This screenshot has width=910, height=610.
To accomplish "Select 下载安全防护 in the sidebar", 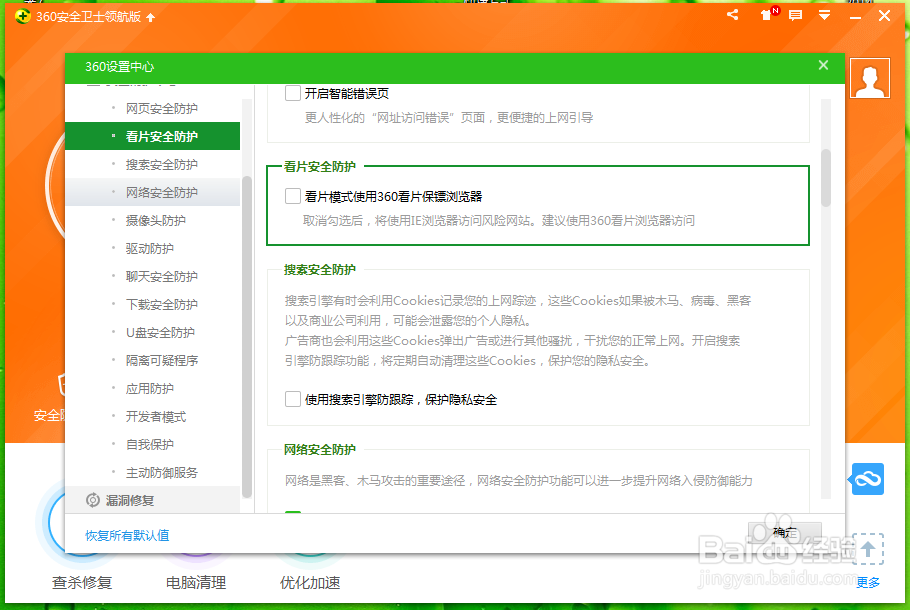I will click(x=153, y=304).
